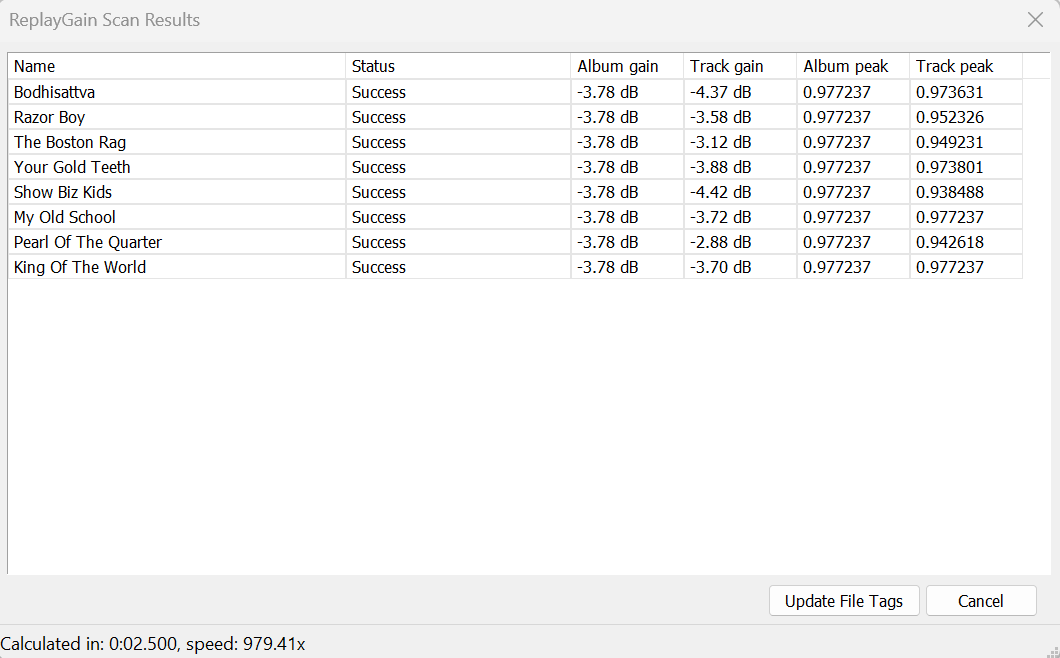This screenshot has height=658, width=1060.
Task: Sort by the Status column header
Action: pos(458,66)
